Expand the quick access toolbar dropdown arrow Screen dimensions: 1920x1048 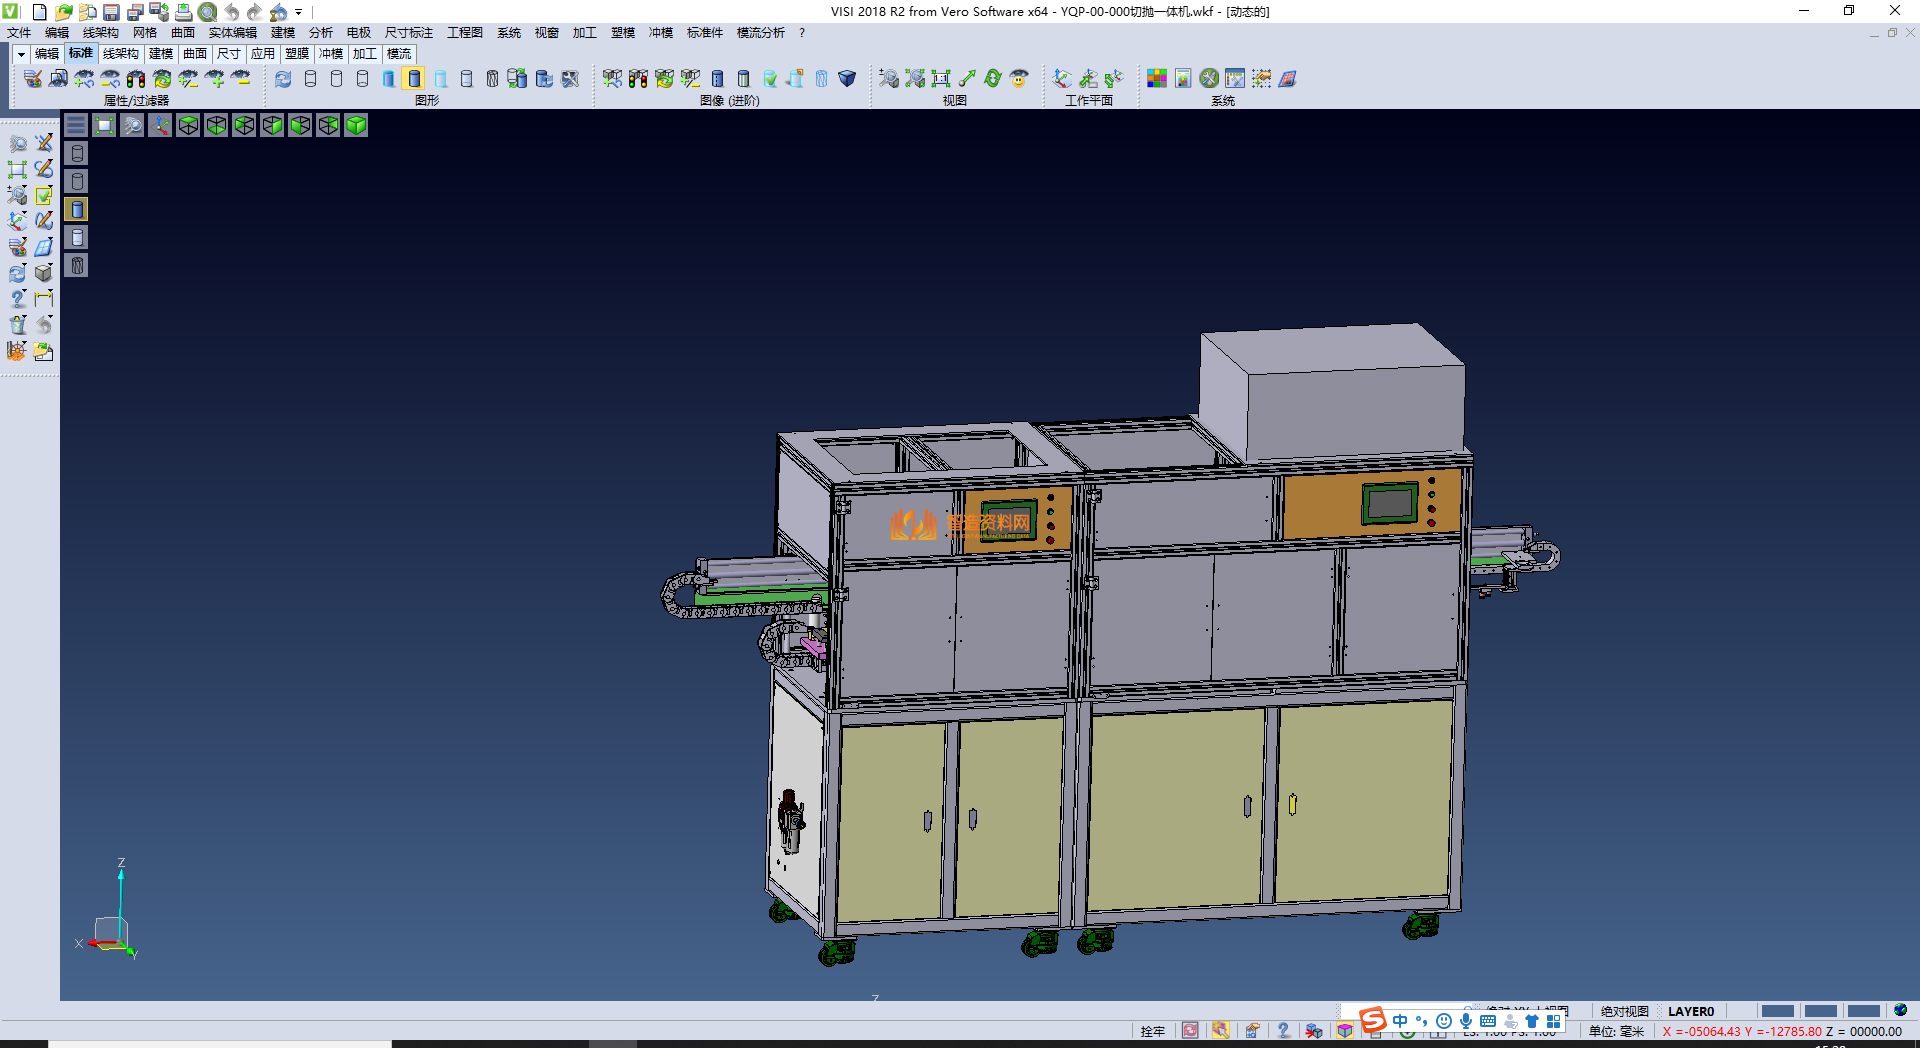pyautogui.click(x=299, y=12)
